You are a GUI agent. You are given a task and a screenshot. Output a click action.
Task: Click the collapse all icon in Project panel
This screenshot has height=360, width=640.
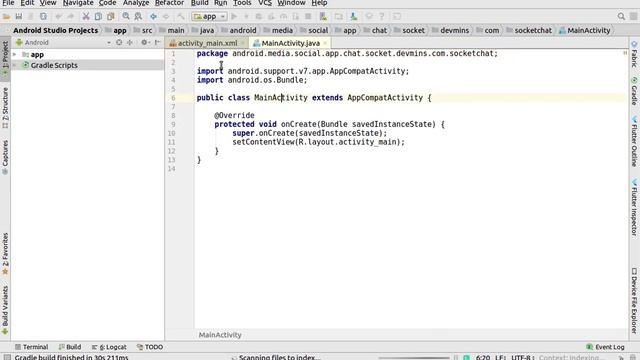[130, 42]
